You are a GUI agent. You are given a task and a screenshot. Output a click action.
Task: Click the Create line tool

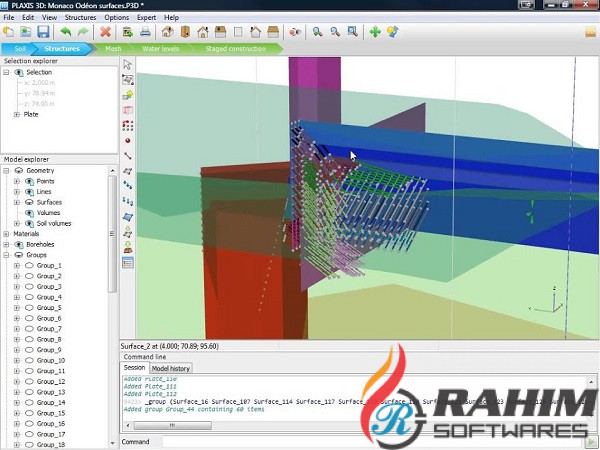tap(128, 156)
